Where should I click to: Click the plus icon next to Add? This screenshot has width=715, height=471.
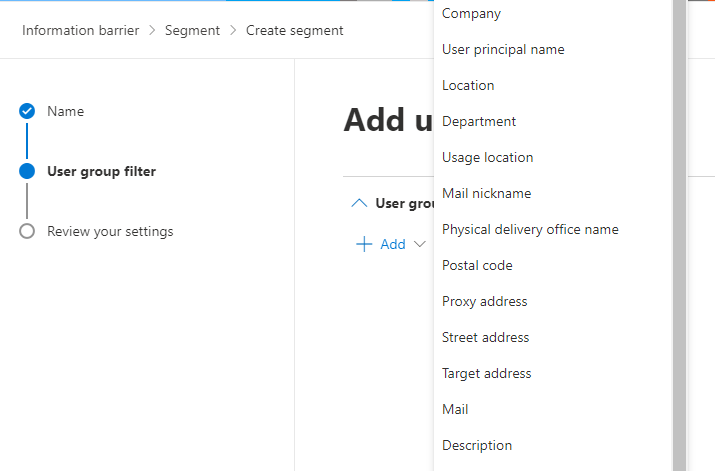[364, 244]
